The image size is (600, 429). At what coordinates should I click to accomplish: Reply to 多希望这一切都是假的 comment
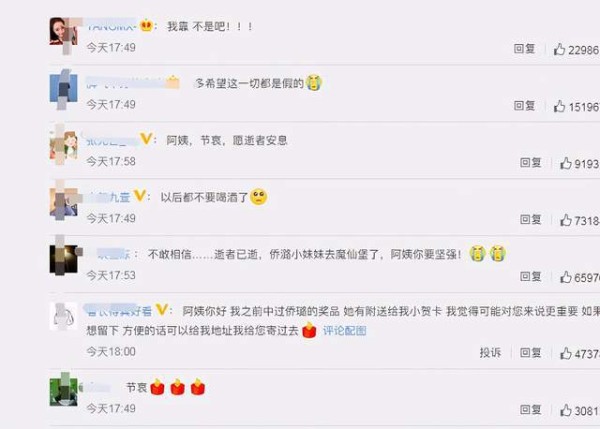(x=524, y=106)
